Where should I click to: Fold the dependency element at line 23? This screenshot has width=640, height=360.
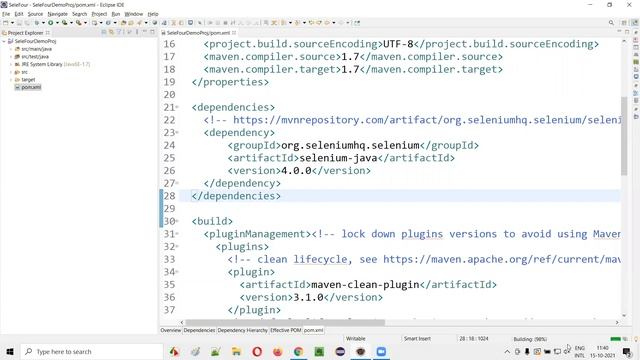(x=177, y=133)
